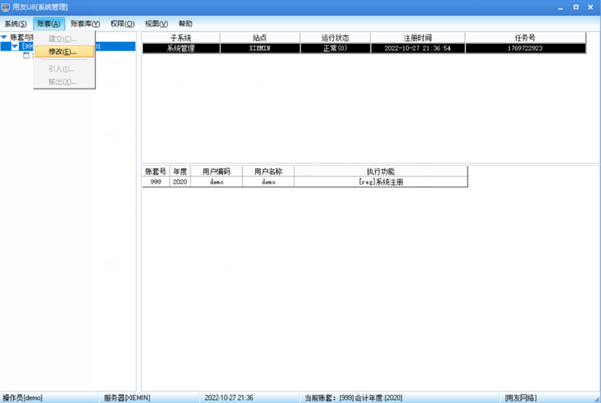601x403 pixels.
Task: Open the 帮助 menu
Action: [x=185, y=23]
